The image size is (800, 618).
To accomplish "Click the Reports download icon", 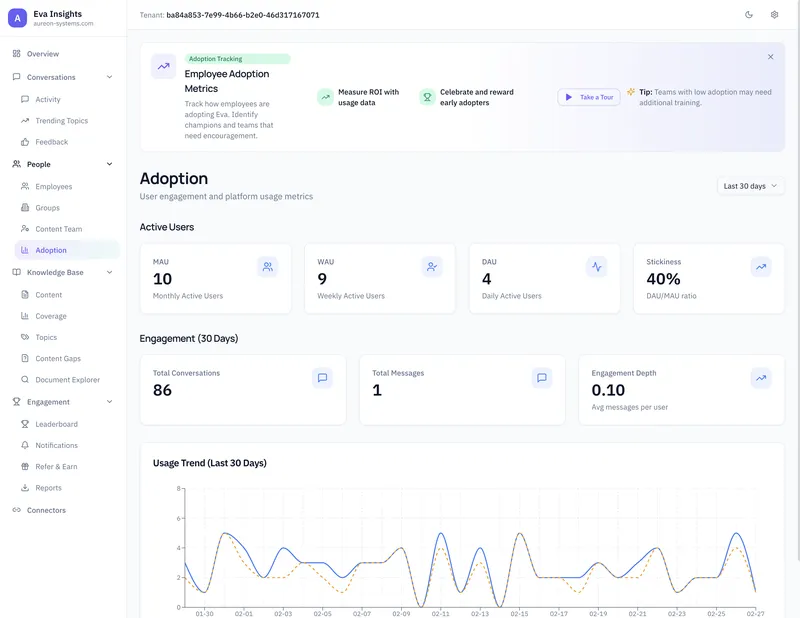I will pyautogui.click(x=24, y=488).
